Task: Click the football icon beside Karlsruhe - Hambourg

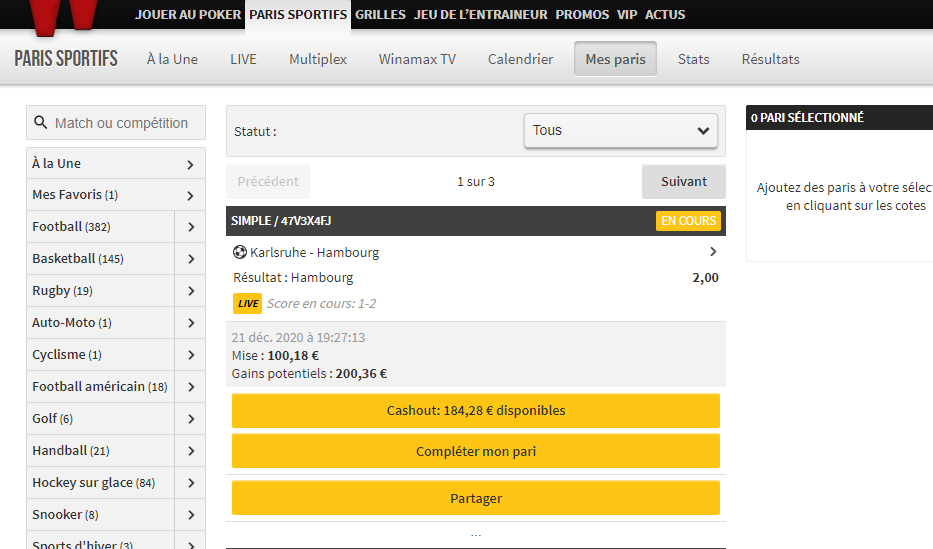Action: click(x=240, y=252)
